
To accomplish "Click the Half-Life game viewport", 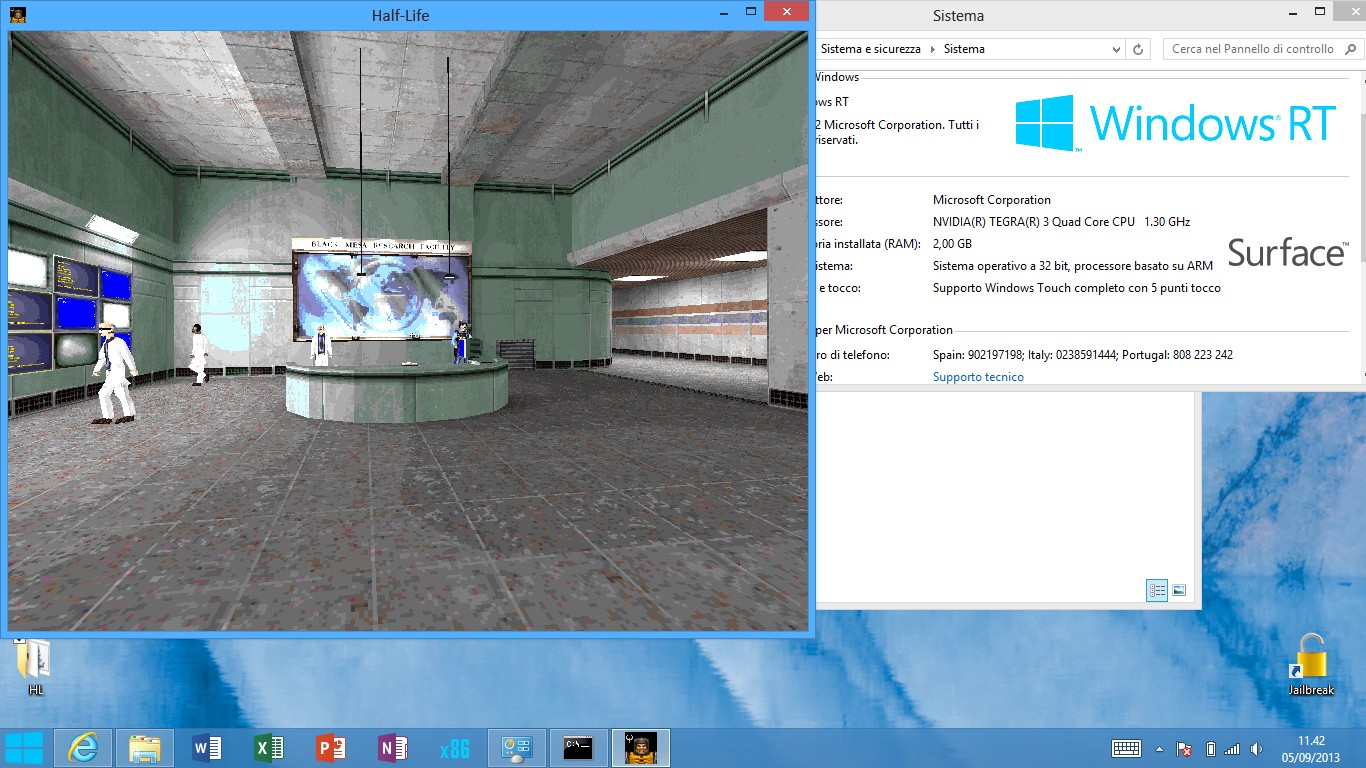I will (x=408, y=331).
